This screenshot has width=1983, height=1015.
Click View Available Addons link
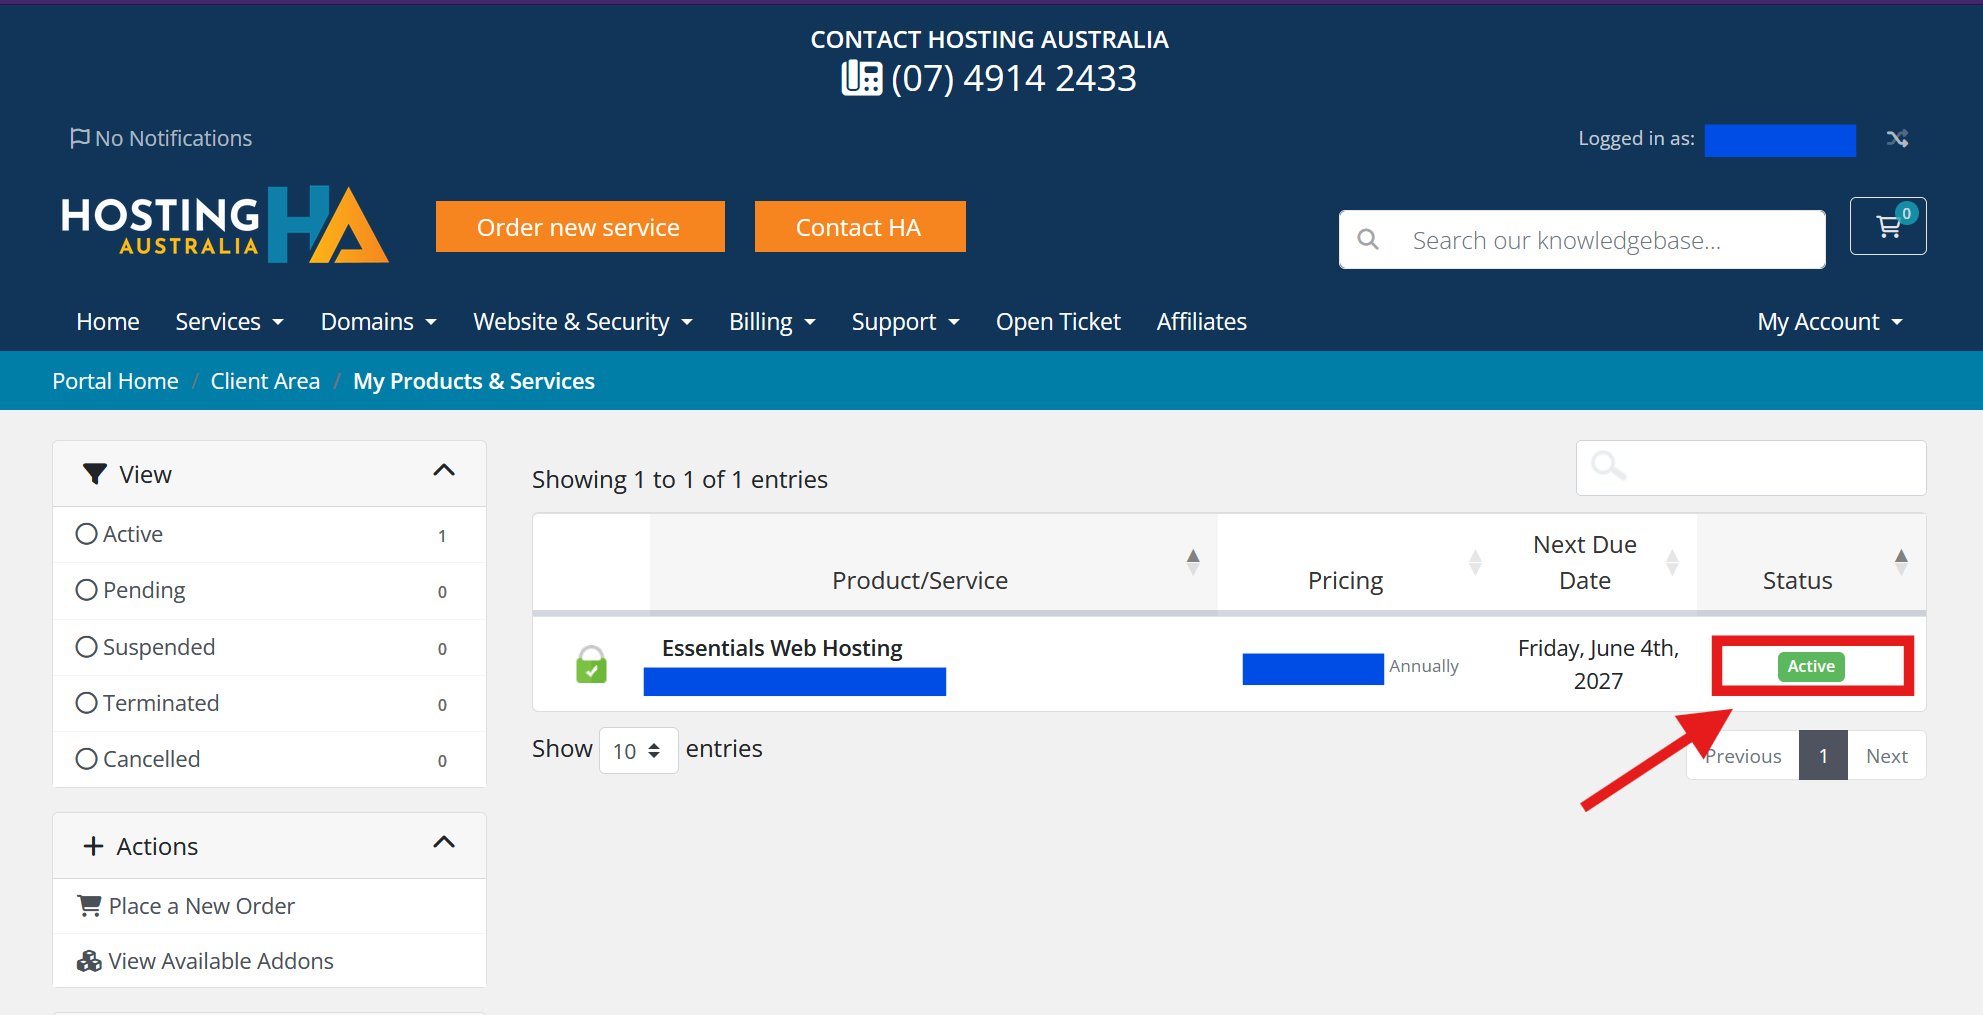coord(220,961)
